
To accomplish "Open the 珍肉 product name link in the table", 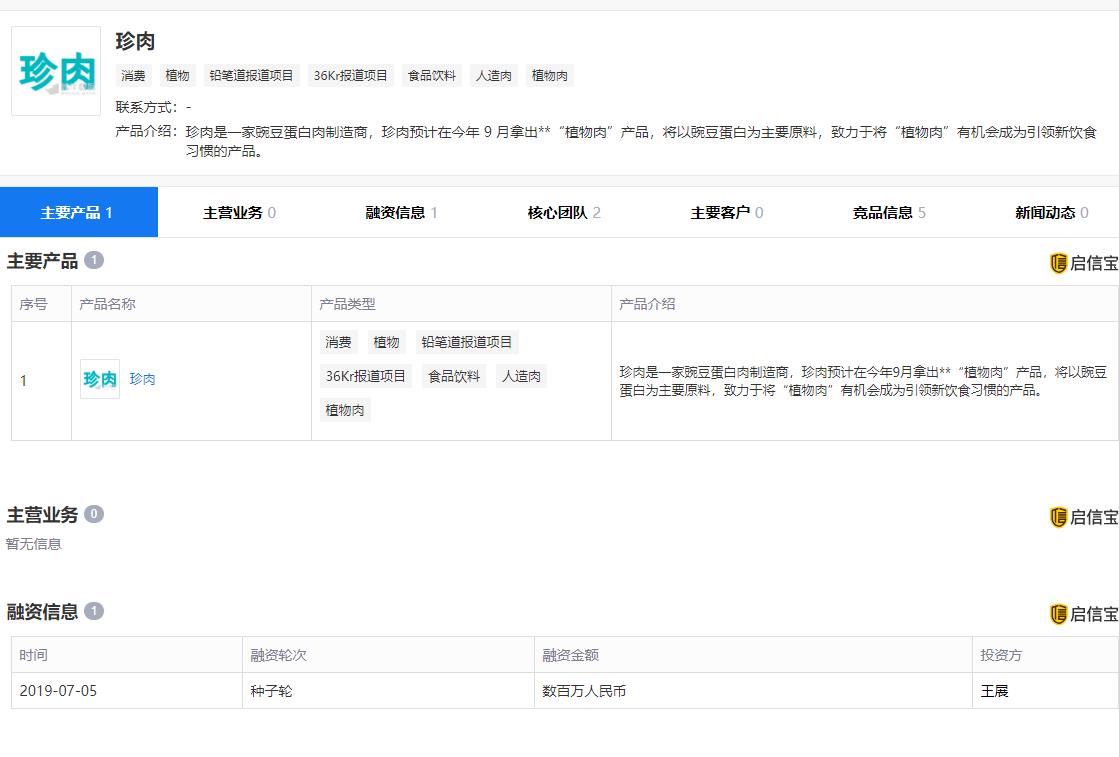I will click(x=142, y=379).
